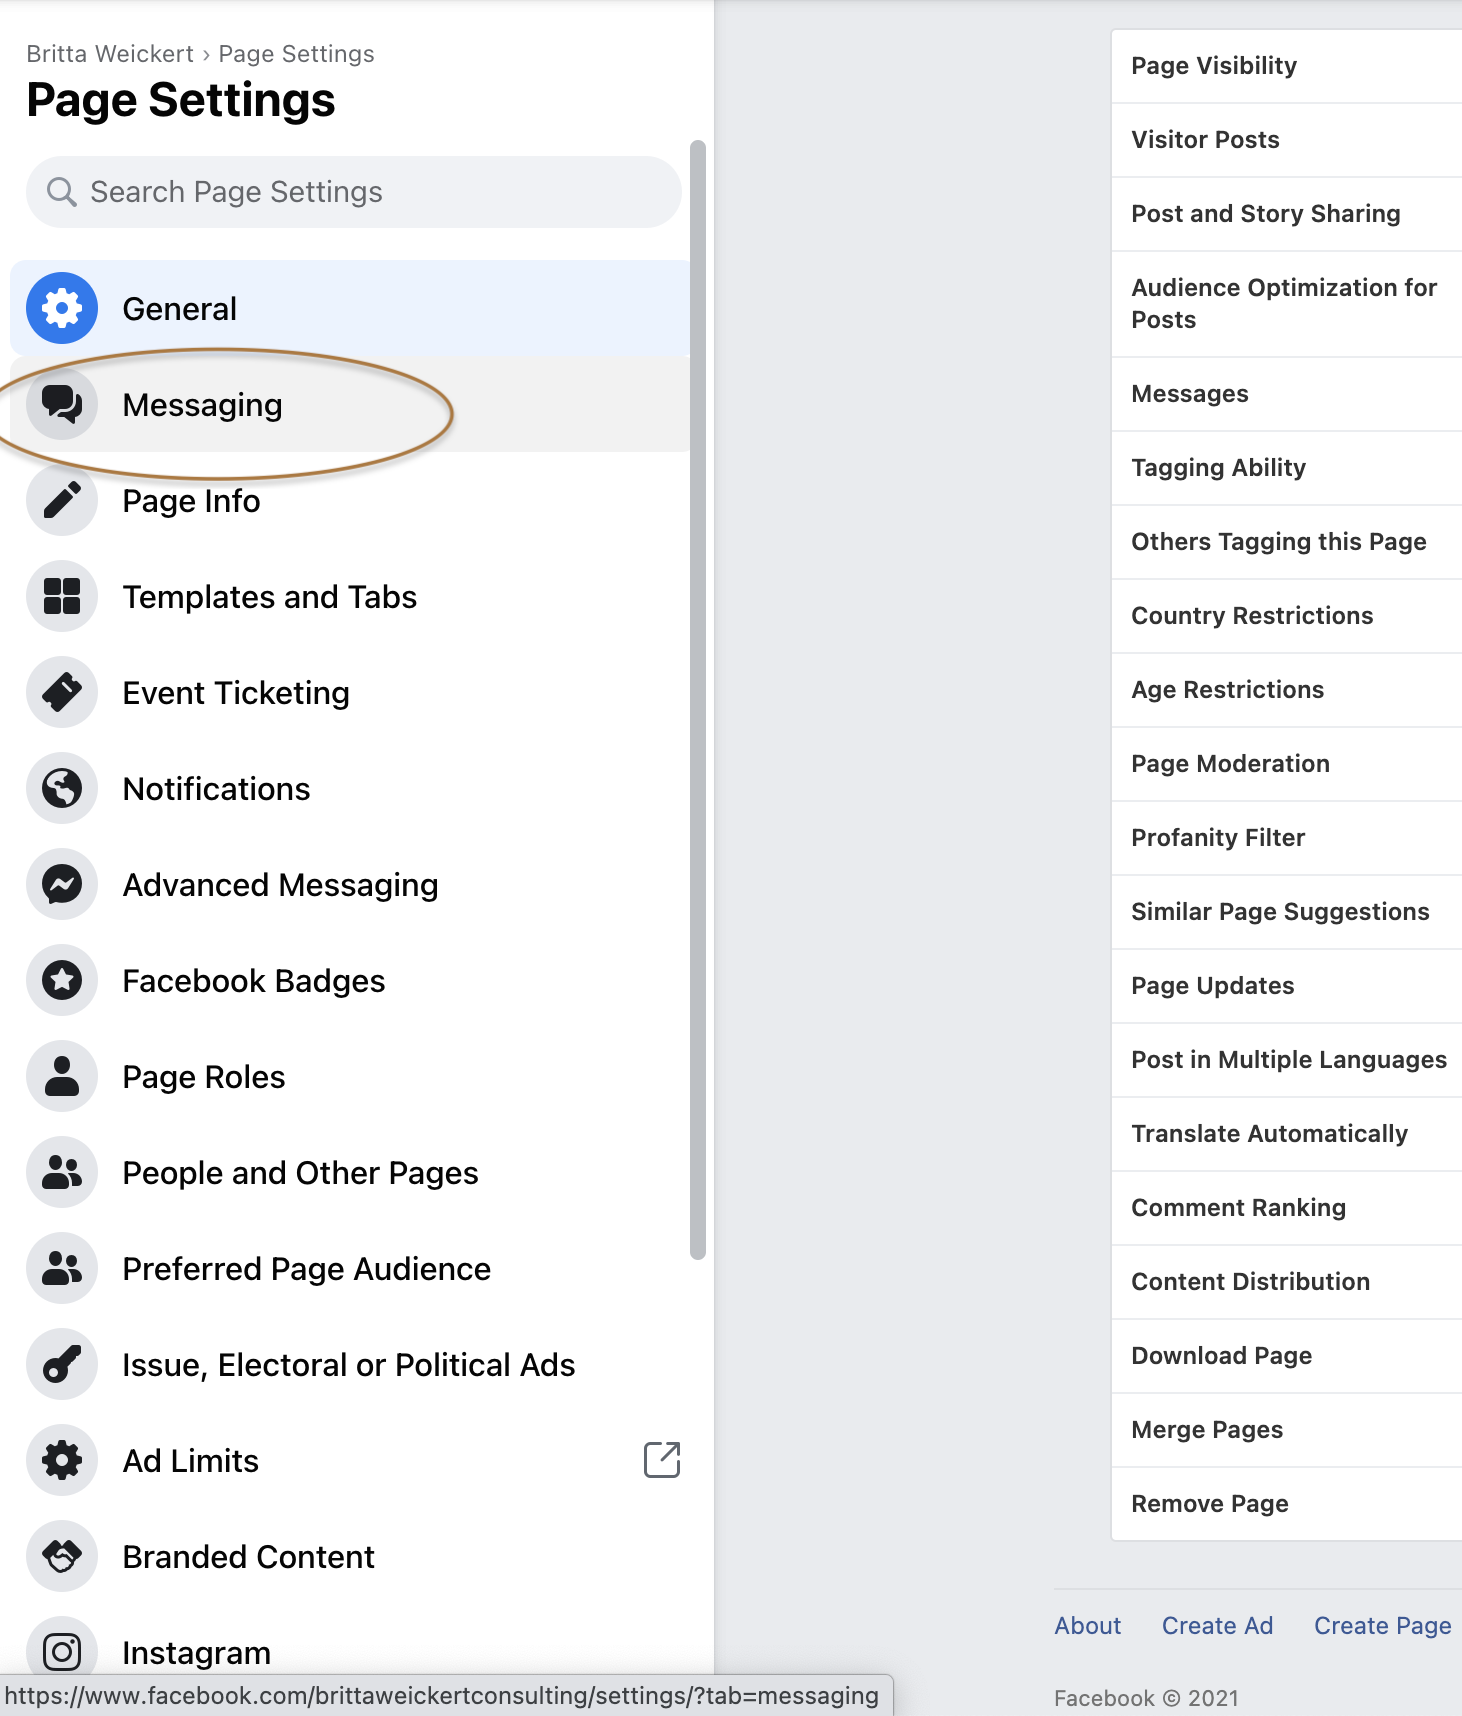The height and width of the screenshot is (1716, 1462).
Task: Open Advanced Messaging settings
Action: [x=350, y=884]
